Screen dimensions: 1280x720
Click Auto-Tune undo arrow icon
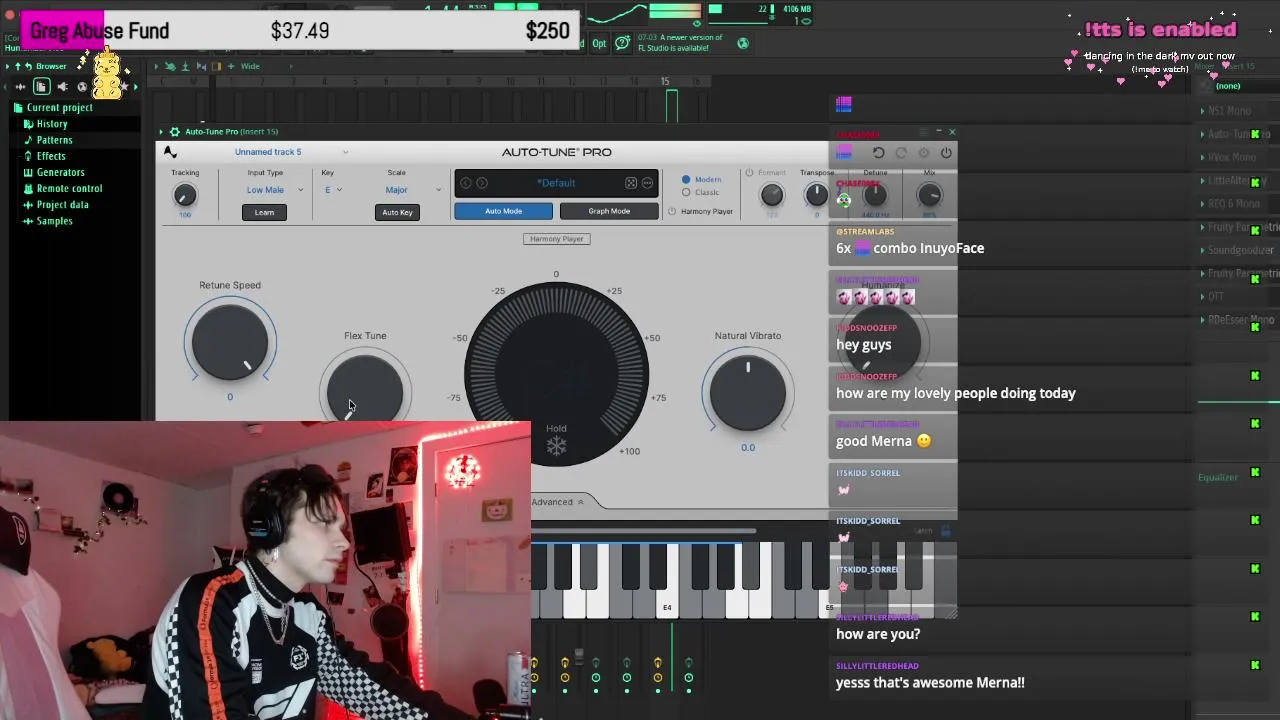pos(878,153)
